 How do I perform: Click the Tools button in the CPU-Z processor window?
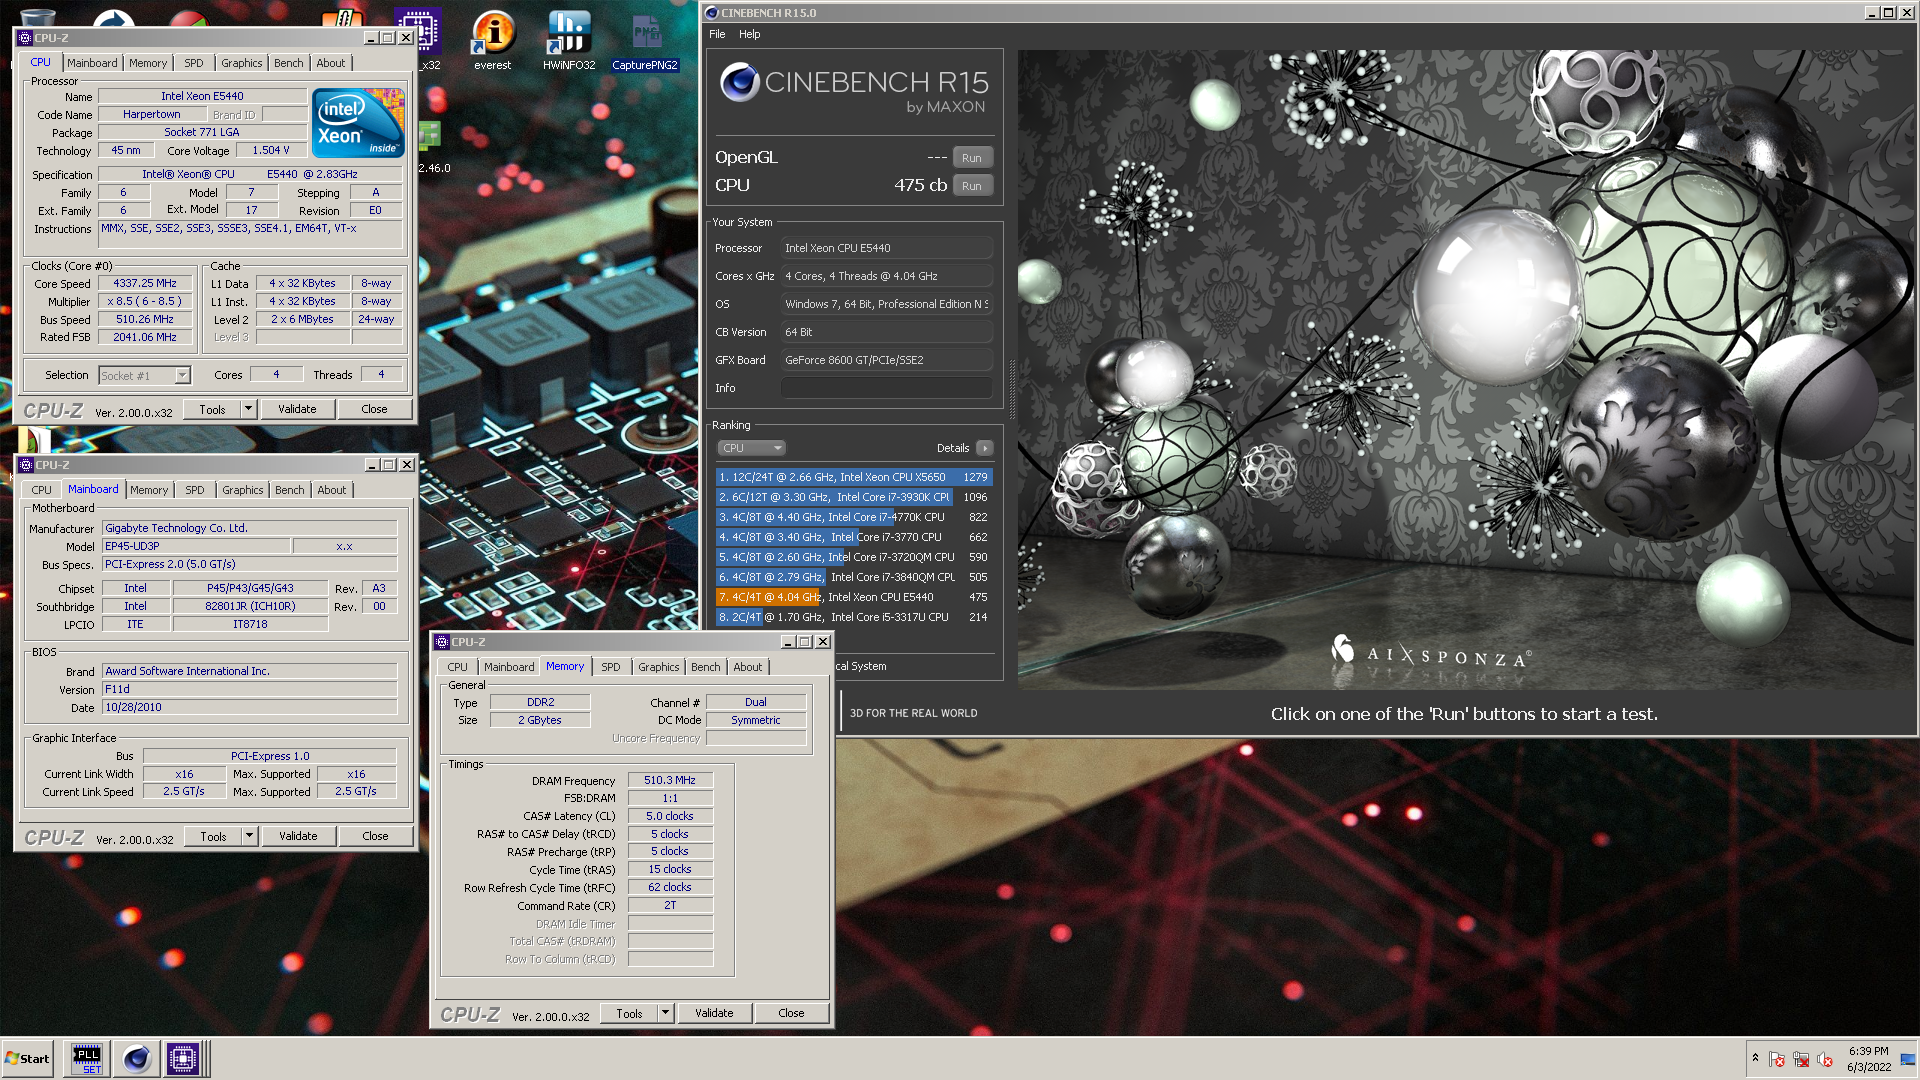click(212, 409)
